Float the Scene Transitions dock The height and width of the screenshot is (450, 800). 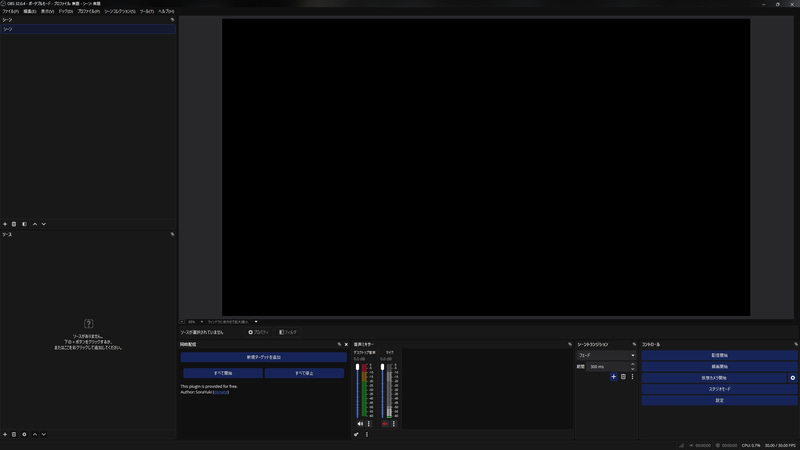(634, 344)
